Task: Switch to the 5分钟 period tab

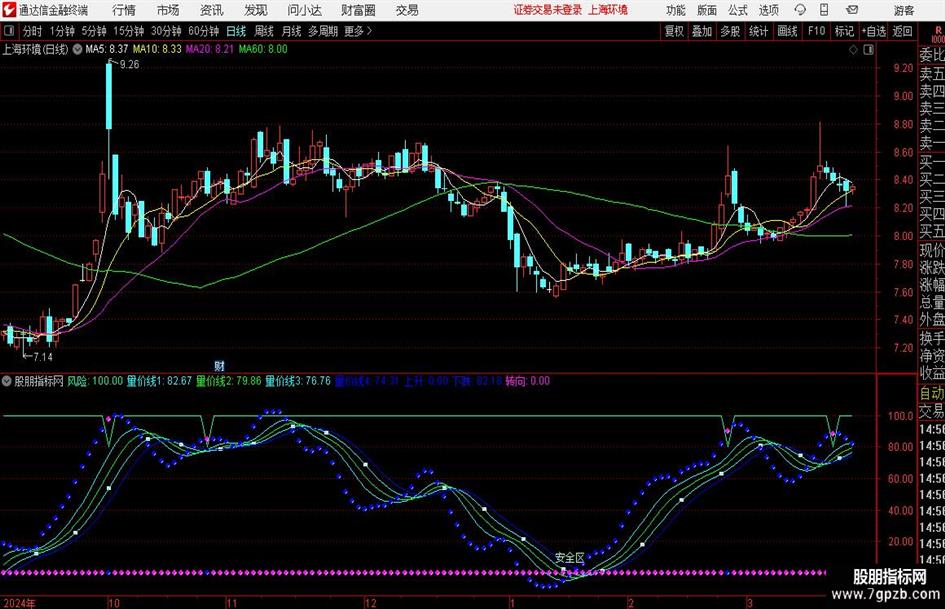Action: coord(94,31)
